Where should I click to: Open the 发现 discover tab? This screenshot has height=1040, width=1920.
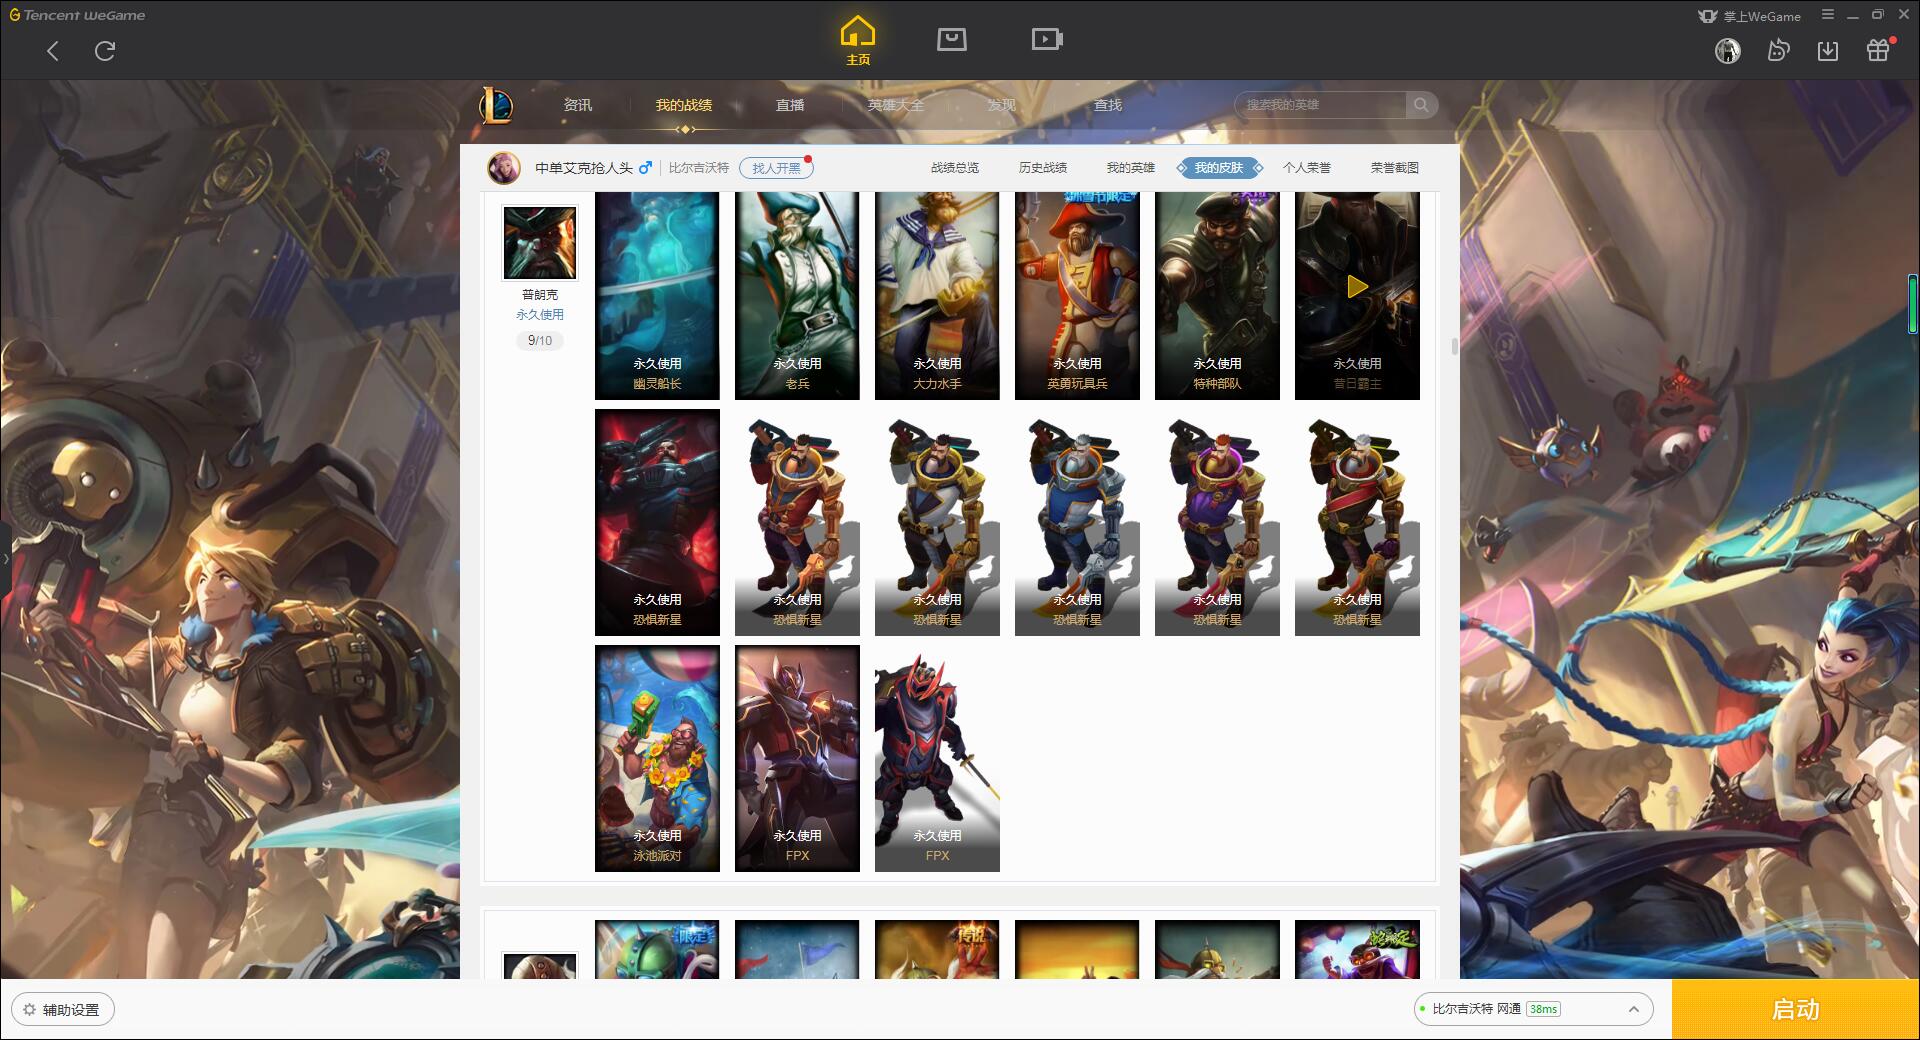(x=1002, y=105)
